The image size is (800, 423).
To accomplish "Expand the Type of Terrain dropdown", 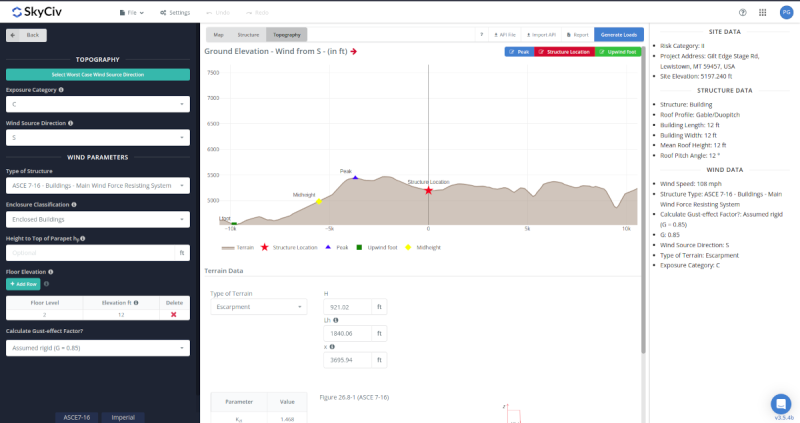I will 256,307.
